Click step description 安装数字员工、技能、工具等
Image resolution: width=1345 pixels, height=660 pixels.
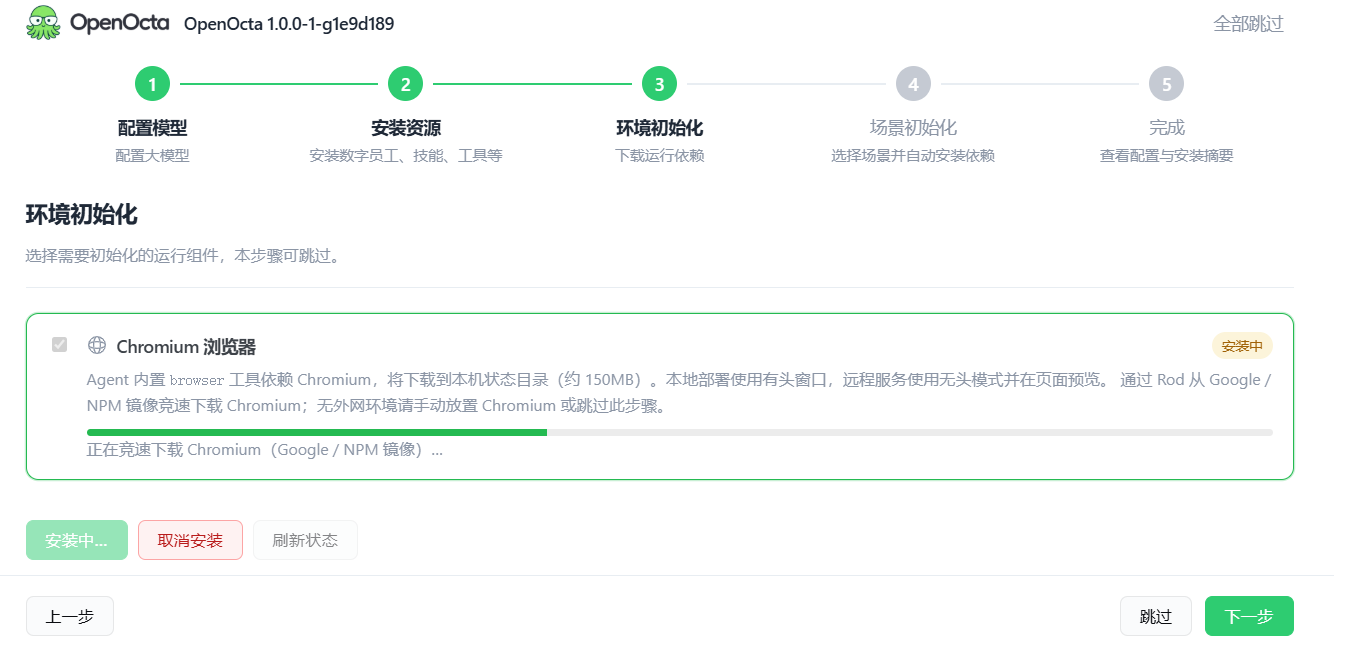click(x=405, y=156)
